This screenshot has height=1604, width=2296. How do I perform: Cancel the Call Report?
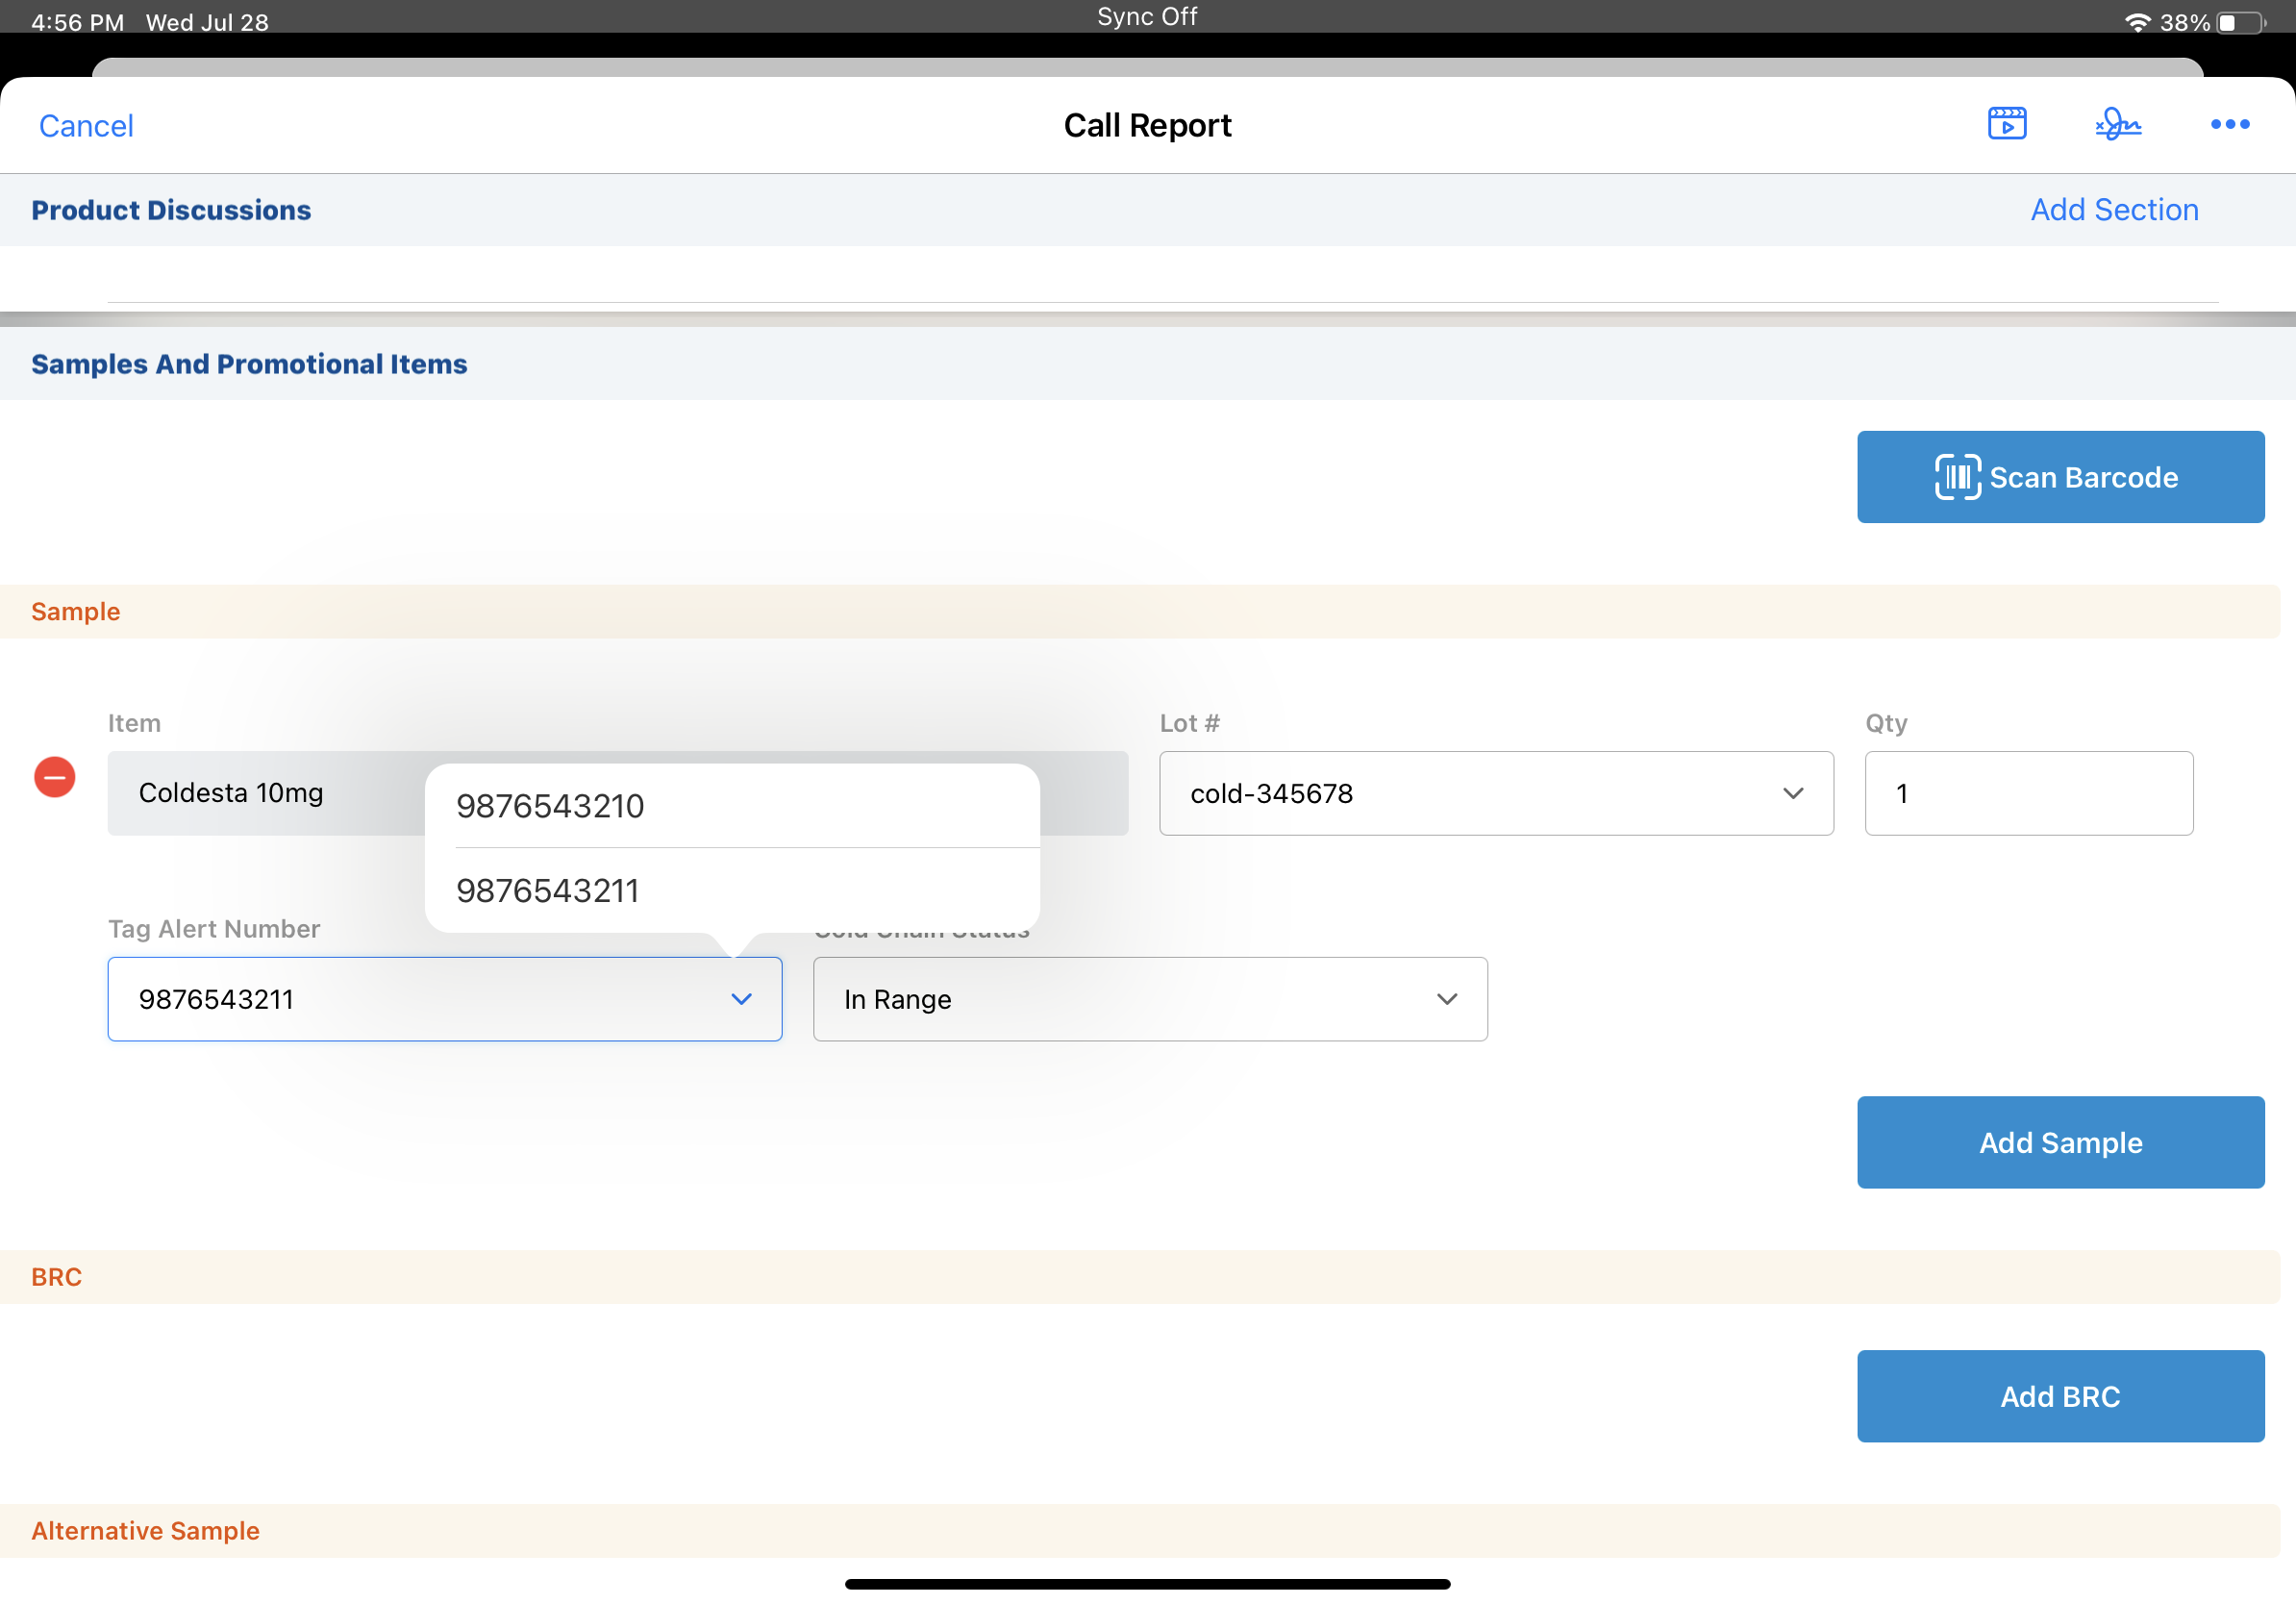(x=86, y=126)
